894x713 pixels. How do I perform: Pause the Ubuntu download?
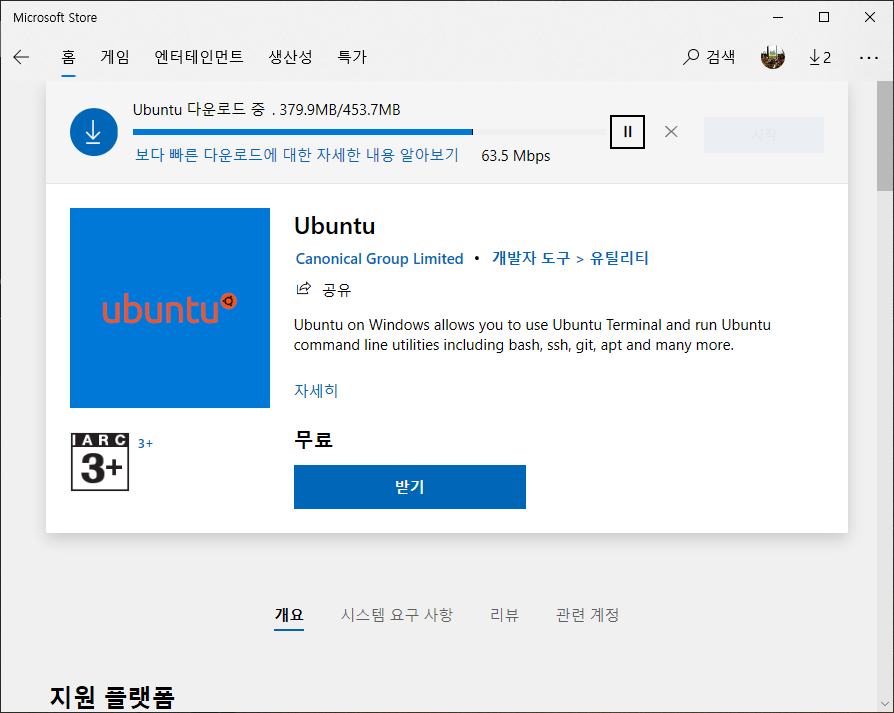[627, 132]
